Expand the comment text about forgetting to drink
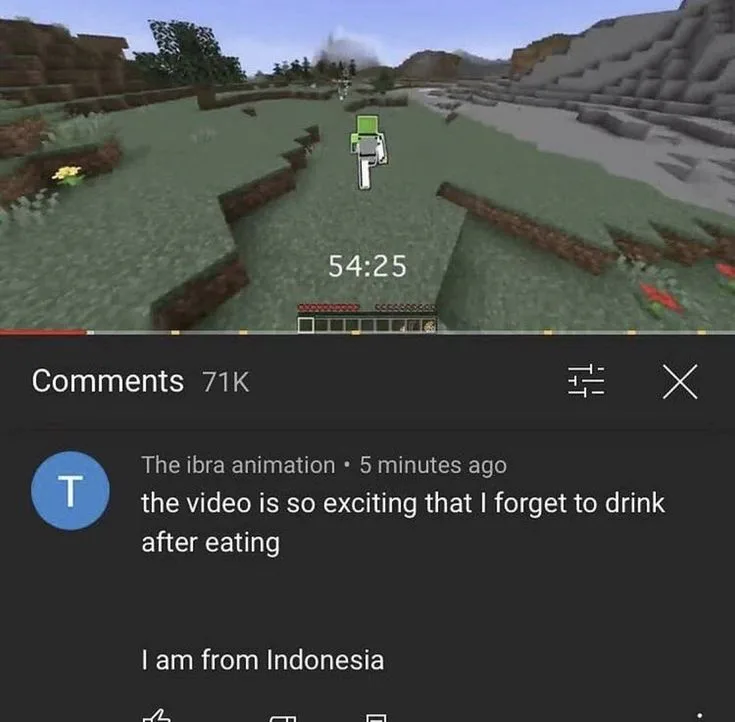Screen dimensions: 735x722 403,523
